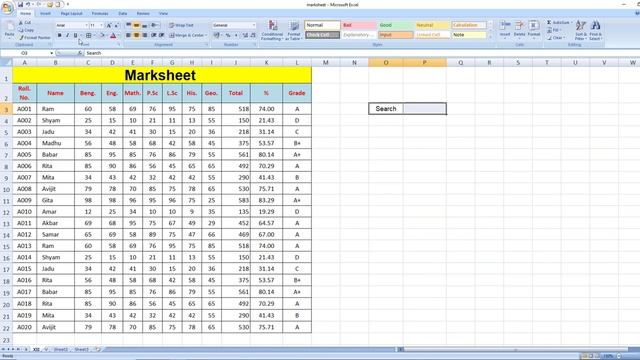
Task: Increase the cell indent
Action: tap(162, 36)
